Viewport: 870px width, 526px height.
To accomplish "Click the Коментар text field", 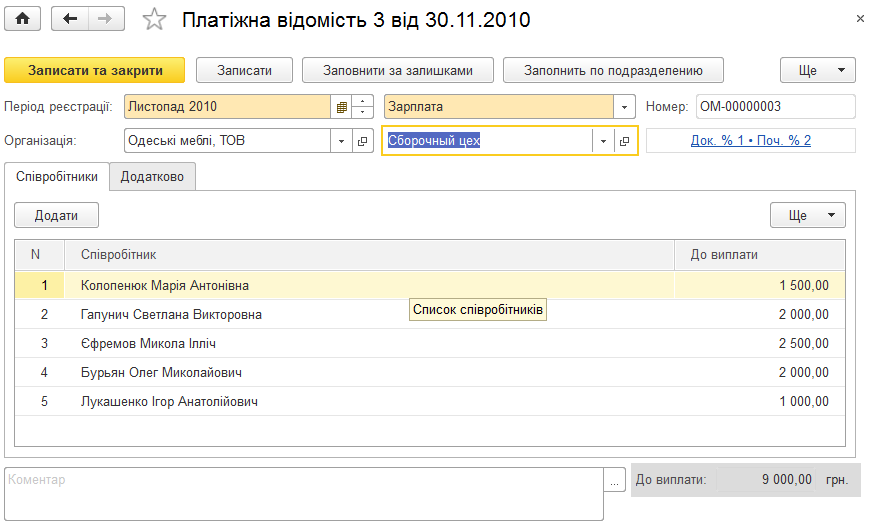I will click(304, 494).
